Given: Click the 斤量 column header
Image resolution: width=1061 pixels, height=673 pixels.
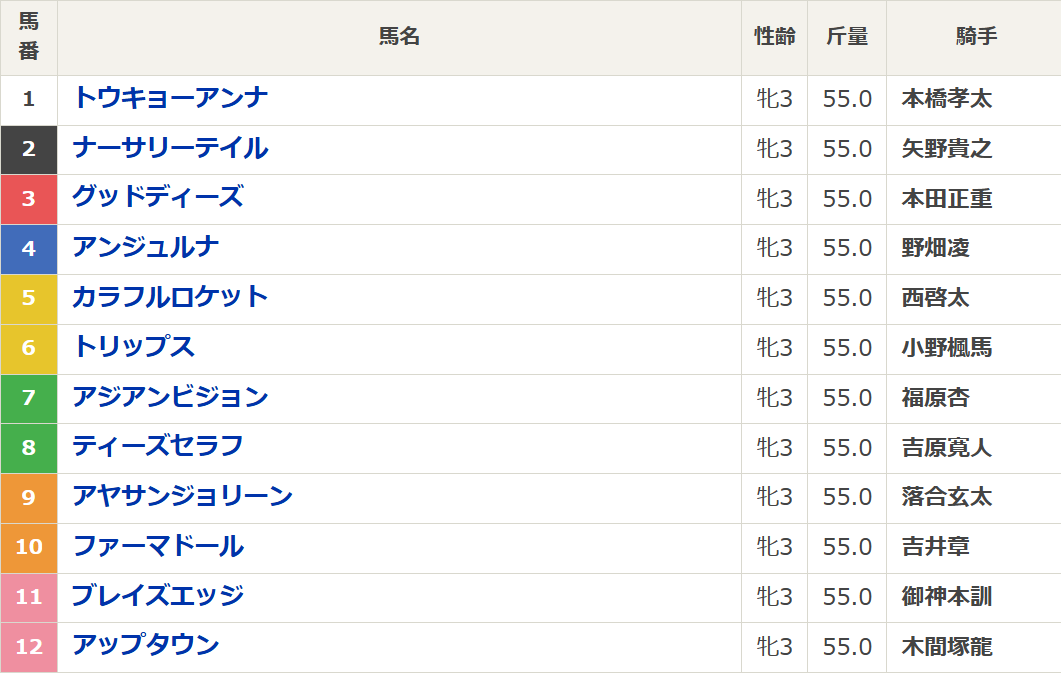Looking at the screenshot, I should (847, 37).
